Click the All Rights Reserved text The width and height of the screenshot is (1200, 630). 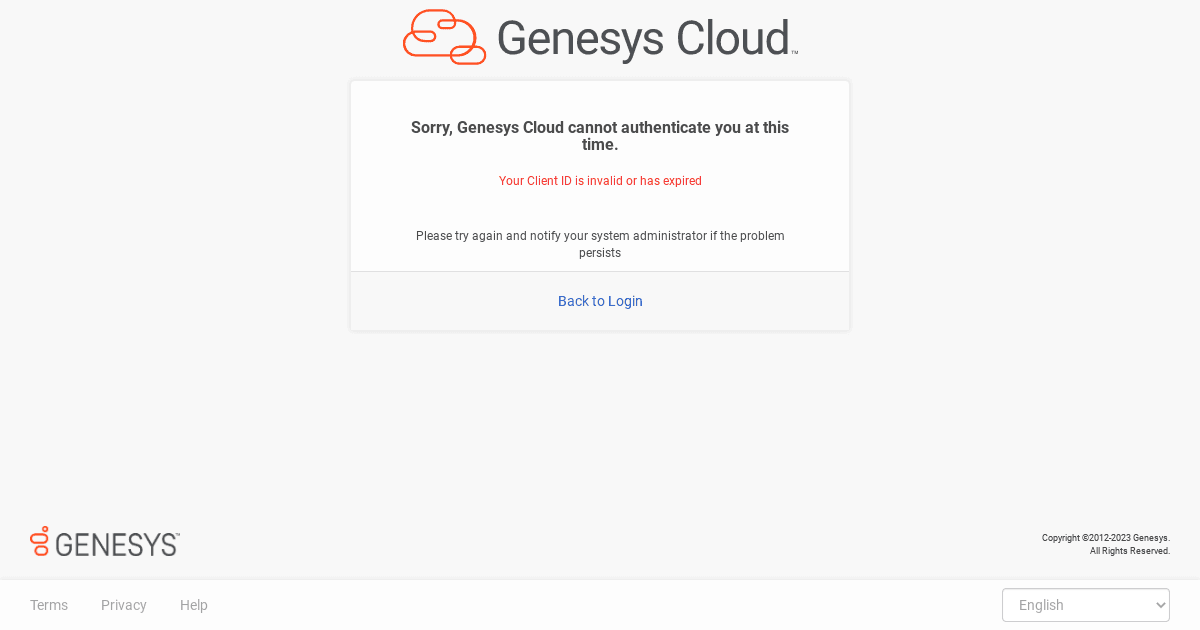coord(1130,550)
